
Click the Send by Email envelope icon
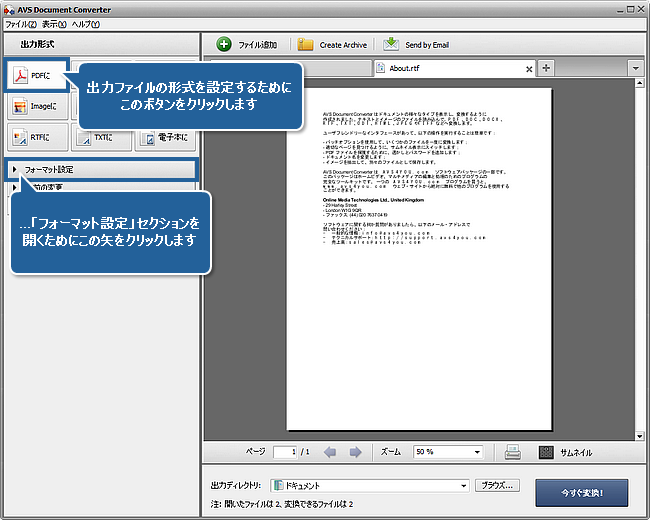[391, 44]
